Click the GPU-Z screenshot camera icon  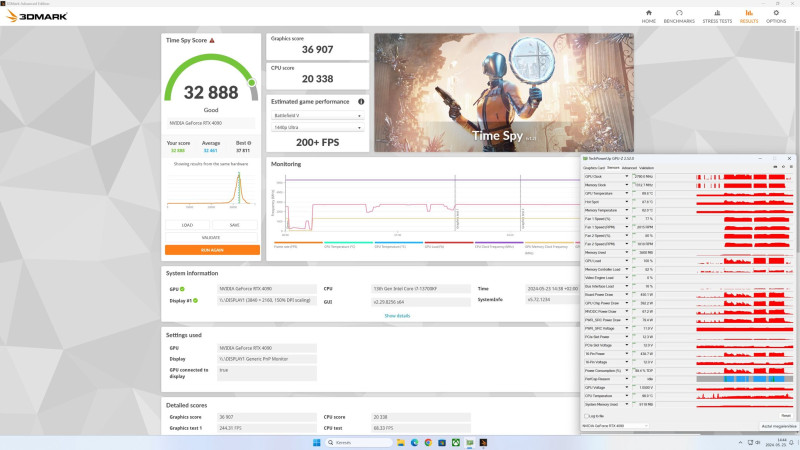(775, 167)
